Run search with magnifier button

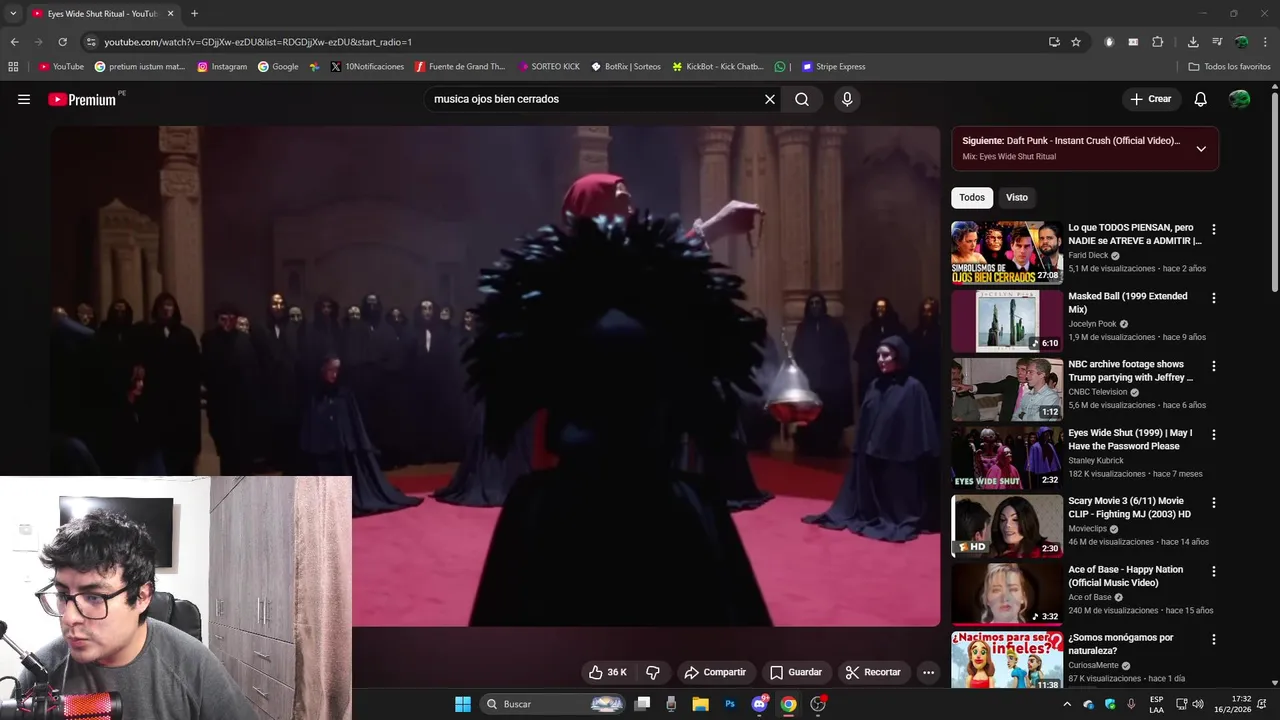[802, 99]
